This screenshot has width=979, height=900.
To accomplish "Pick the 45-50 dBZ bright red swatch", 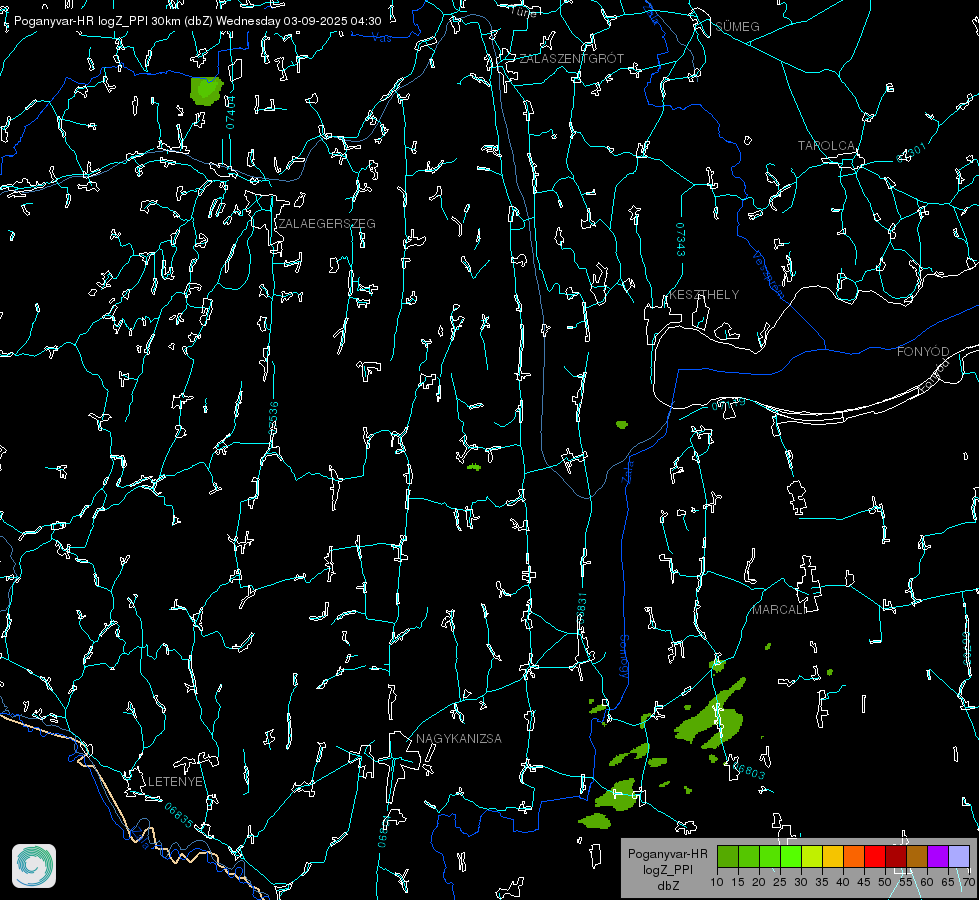I will click(875, 856).
